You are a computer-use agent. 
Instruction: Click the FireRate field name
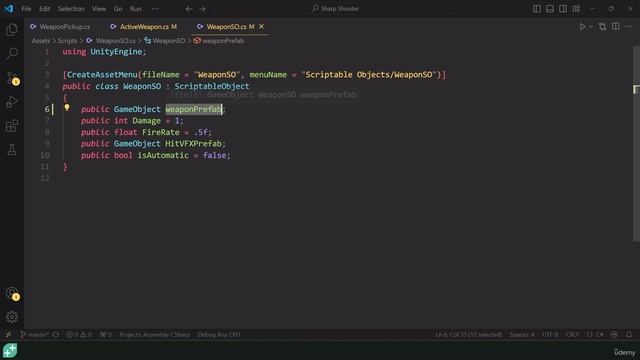point(161,132)
